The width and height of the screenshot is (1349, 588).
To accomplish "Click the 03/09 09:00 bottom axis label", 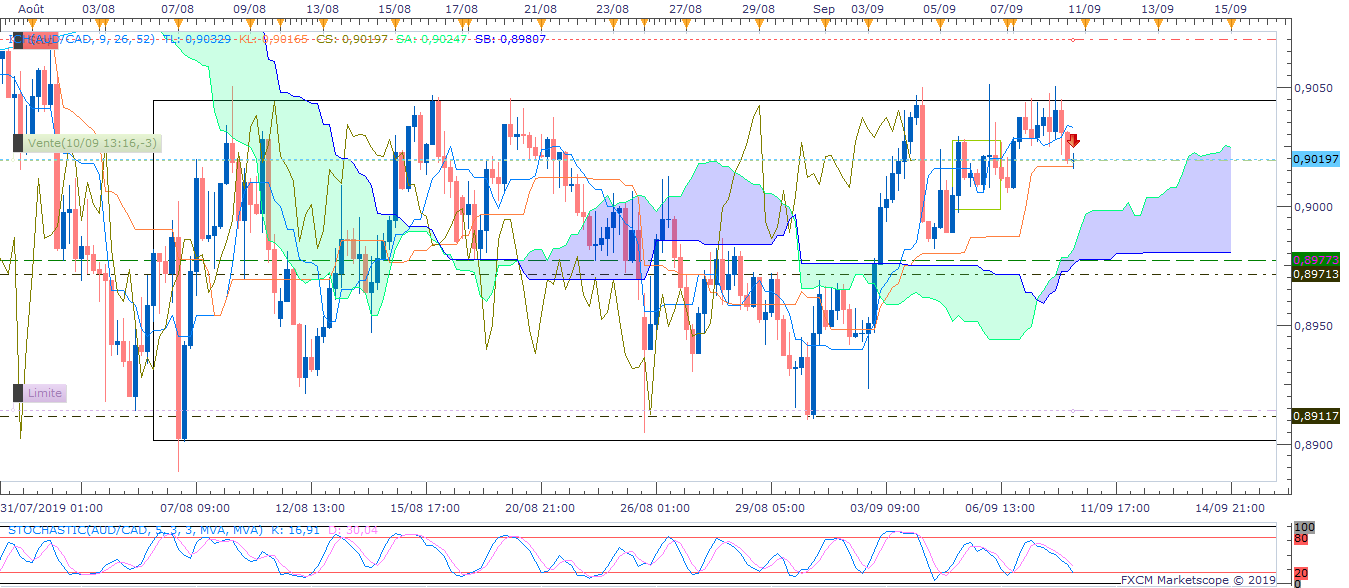I will (x=884, y=508).
